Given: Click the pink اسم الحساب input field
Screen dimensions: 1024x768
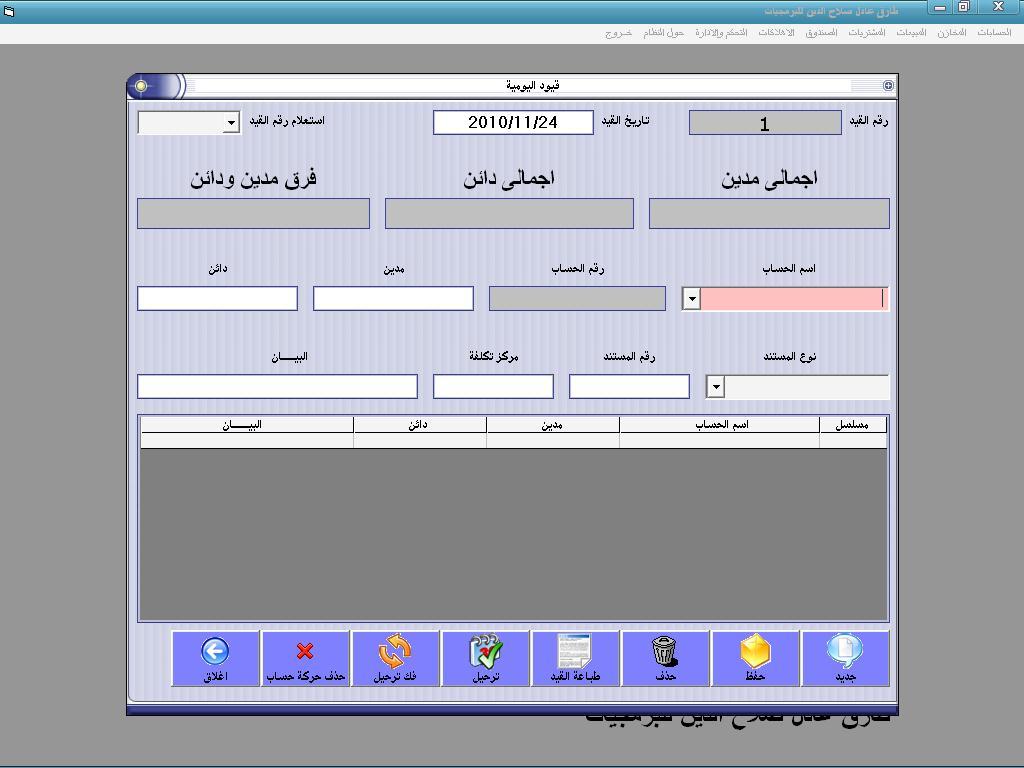Looking at the screenshot, I should 793,299.
